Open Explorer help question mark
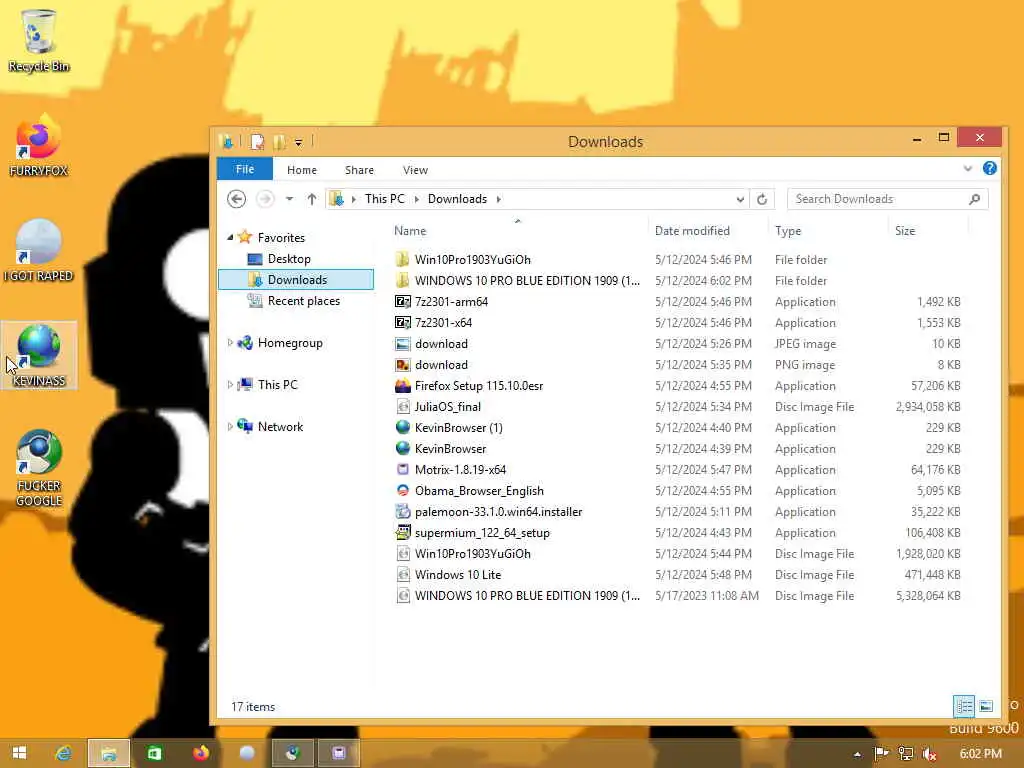This screenshot has height=768, width=1024. [x=989, y=168]
